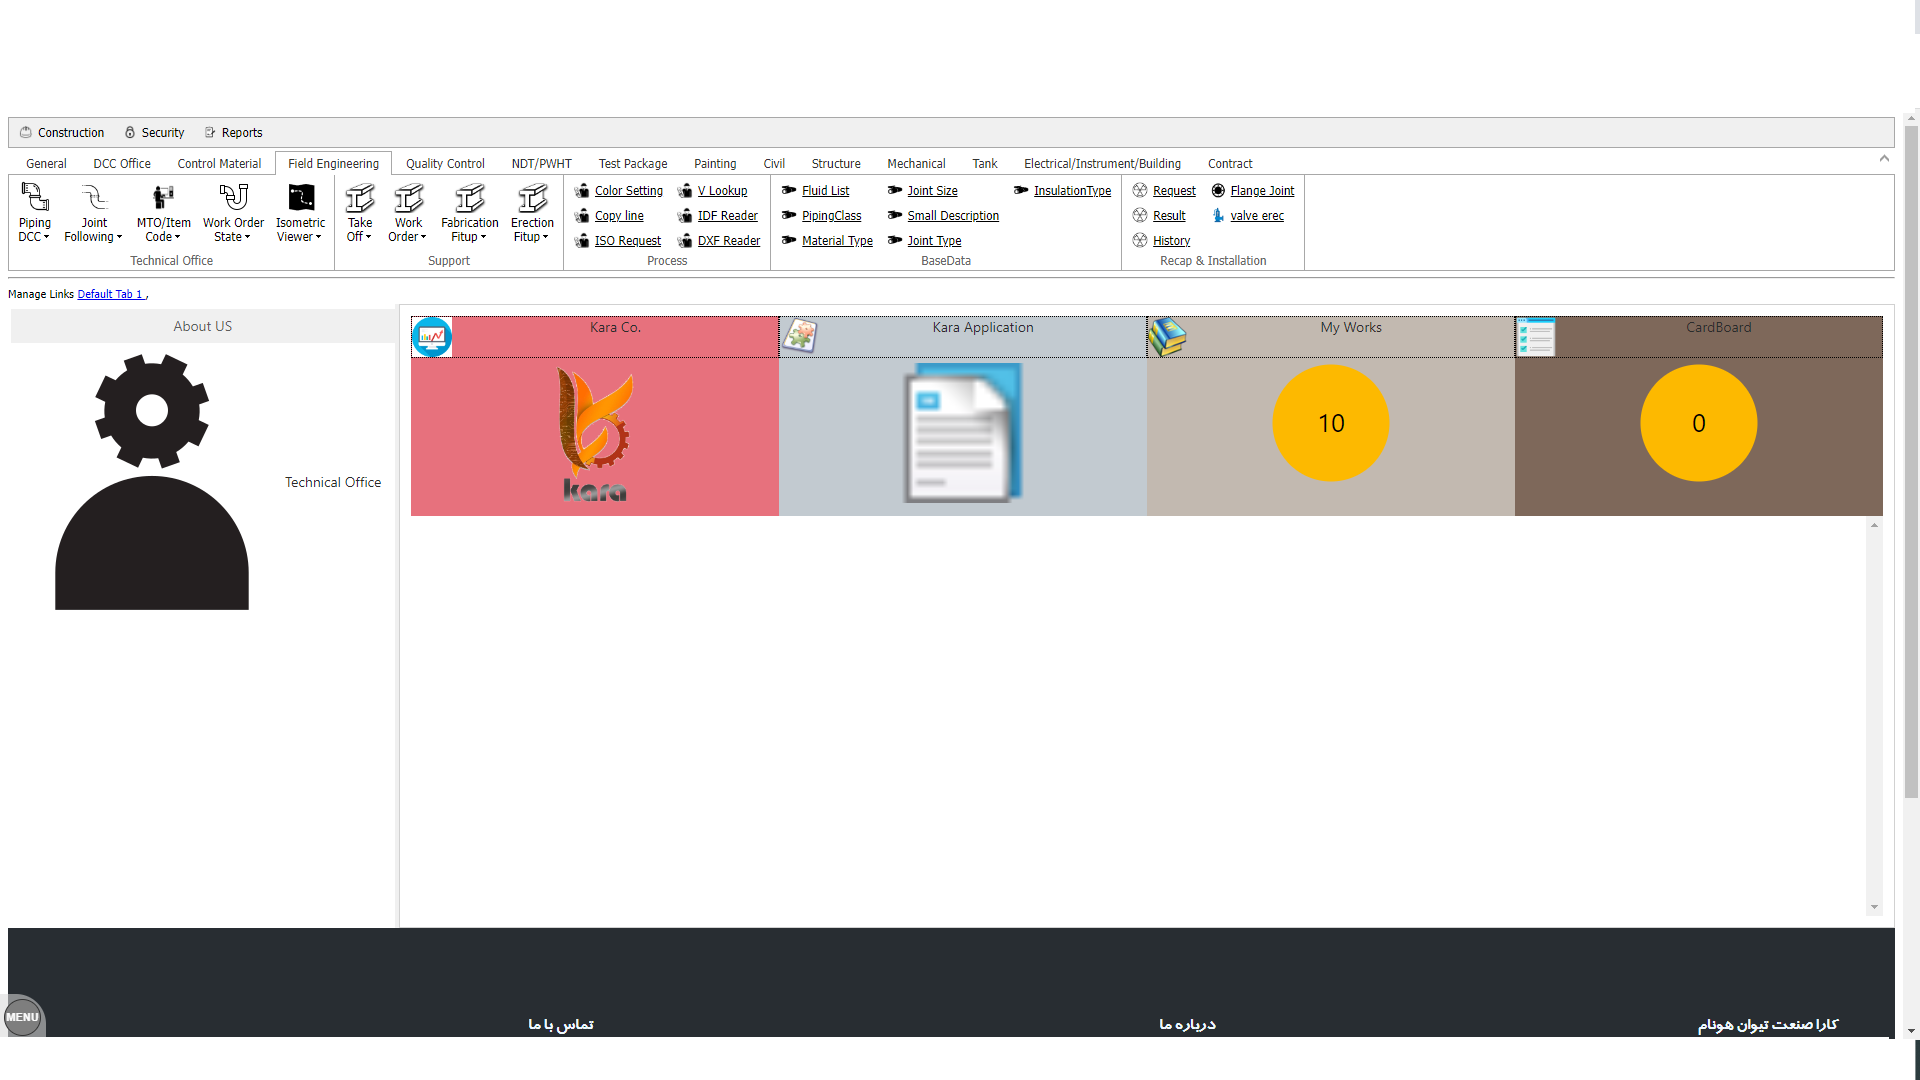Click the content panel scrollbar down arrow
1920x1080 pixels.
[x=1874, y=907]
